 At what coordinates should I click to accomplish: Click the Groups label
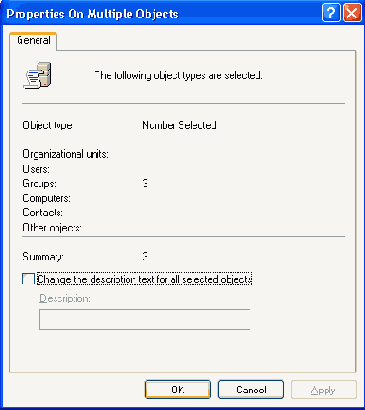tap(39, 183)
